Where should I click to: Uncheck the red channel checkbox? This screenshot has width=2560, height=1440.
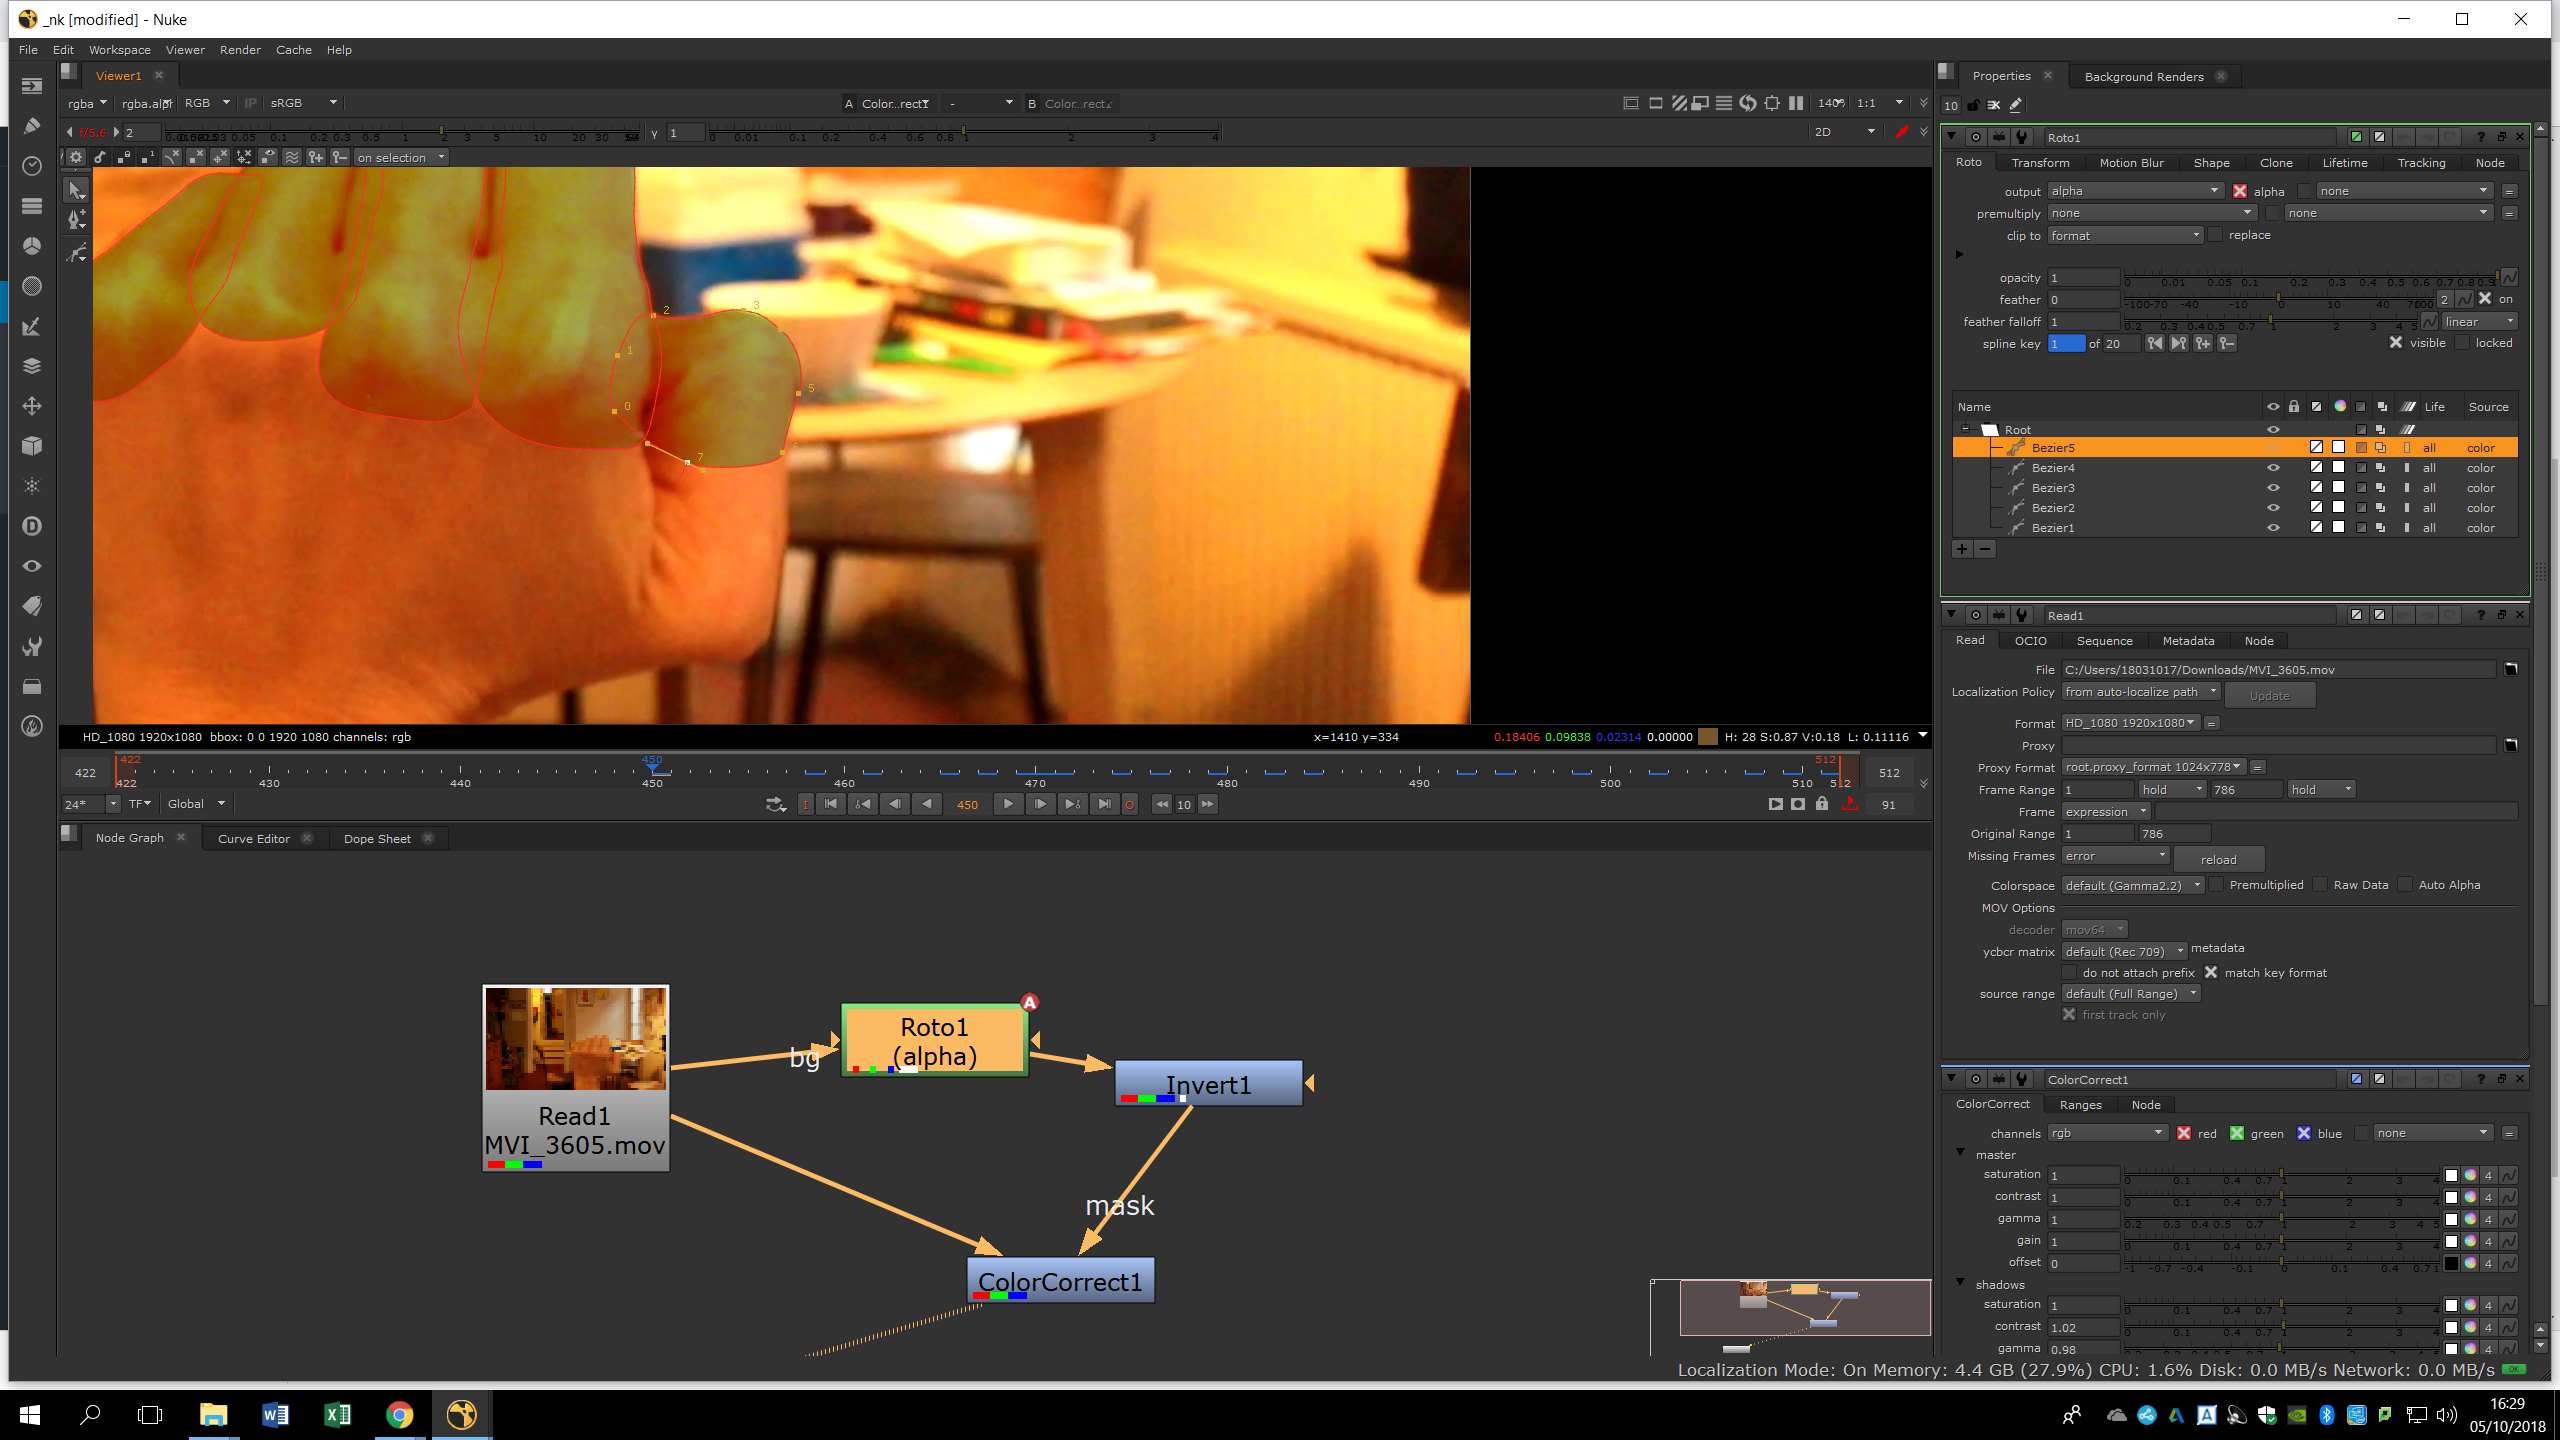point(2184,1133)
